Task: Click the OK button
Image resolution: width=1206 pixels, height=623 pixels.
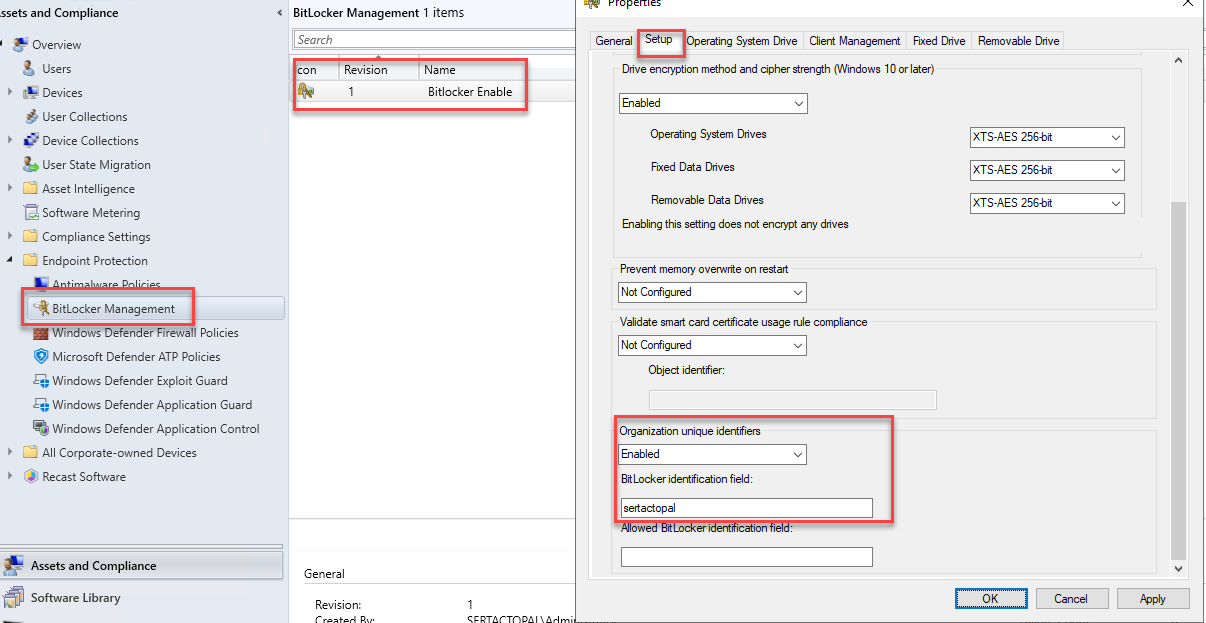Action: click(x=990, y=598)
